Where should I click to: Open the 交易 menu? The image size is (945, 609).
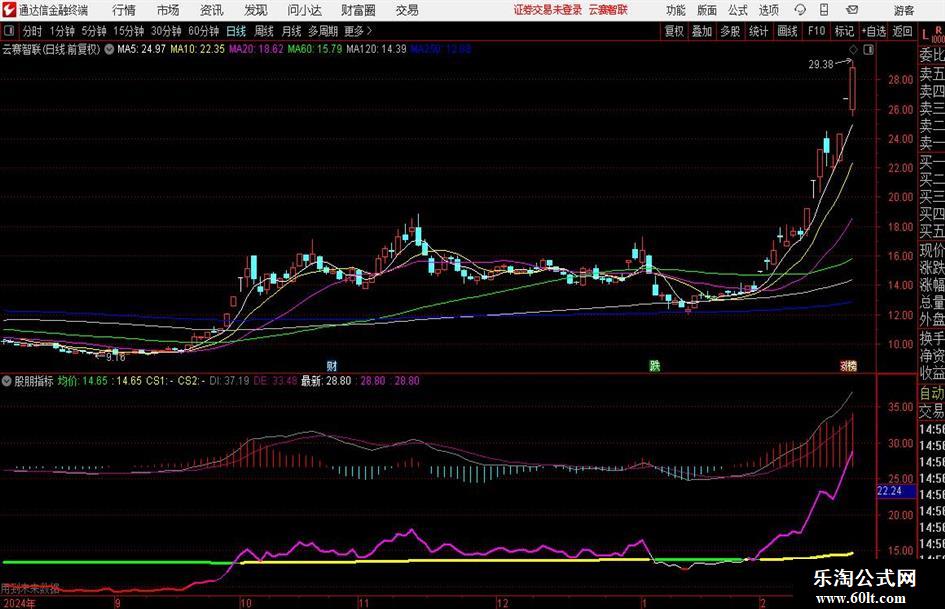tap(407, 10)
